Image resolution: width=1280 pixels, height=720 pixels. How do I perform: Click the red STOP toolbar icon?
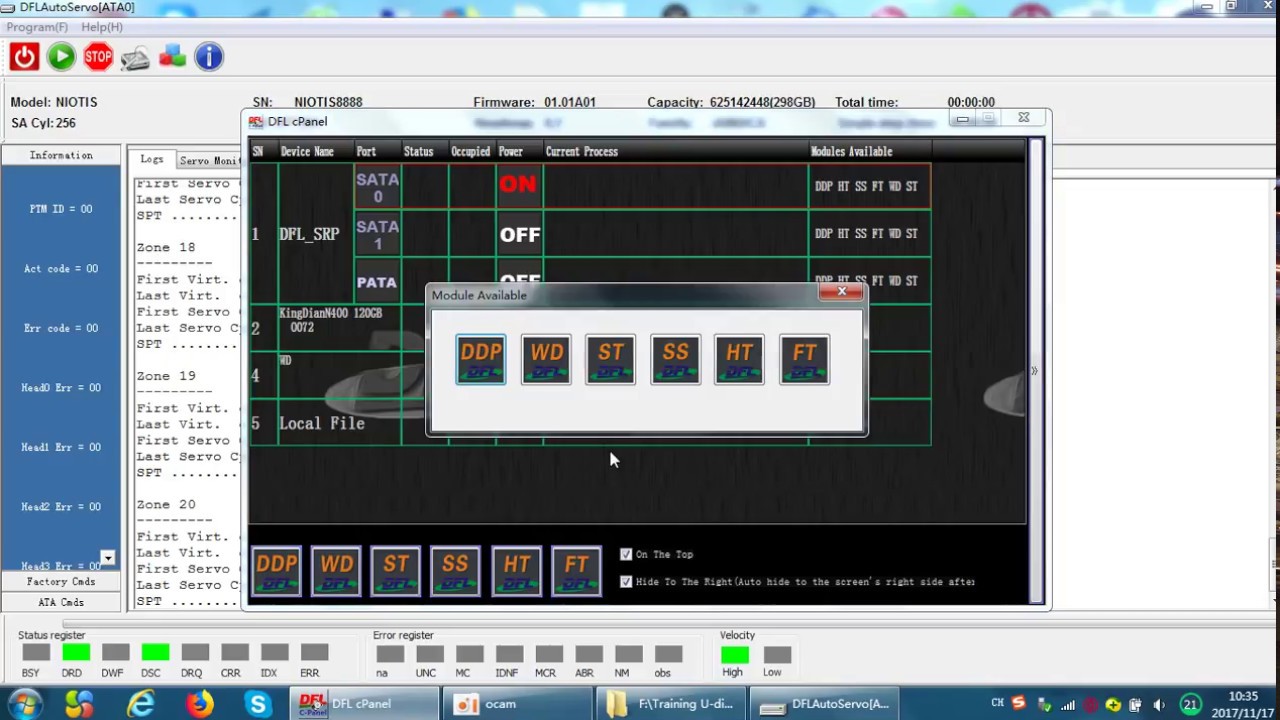point(98,57)
